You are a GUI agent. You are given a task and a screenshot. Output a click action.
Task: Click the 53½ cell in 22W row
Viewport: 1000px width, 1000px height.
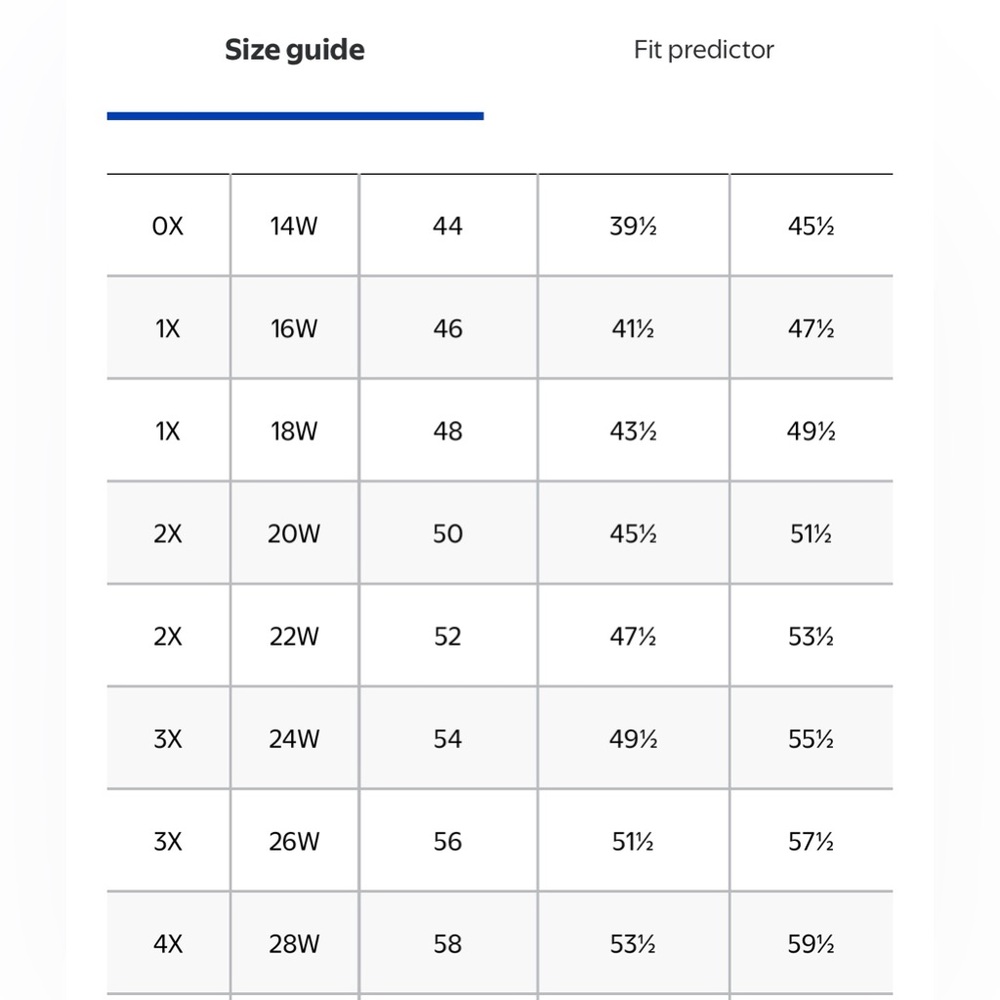click(x=811, y=636)
